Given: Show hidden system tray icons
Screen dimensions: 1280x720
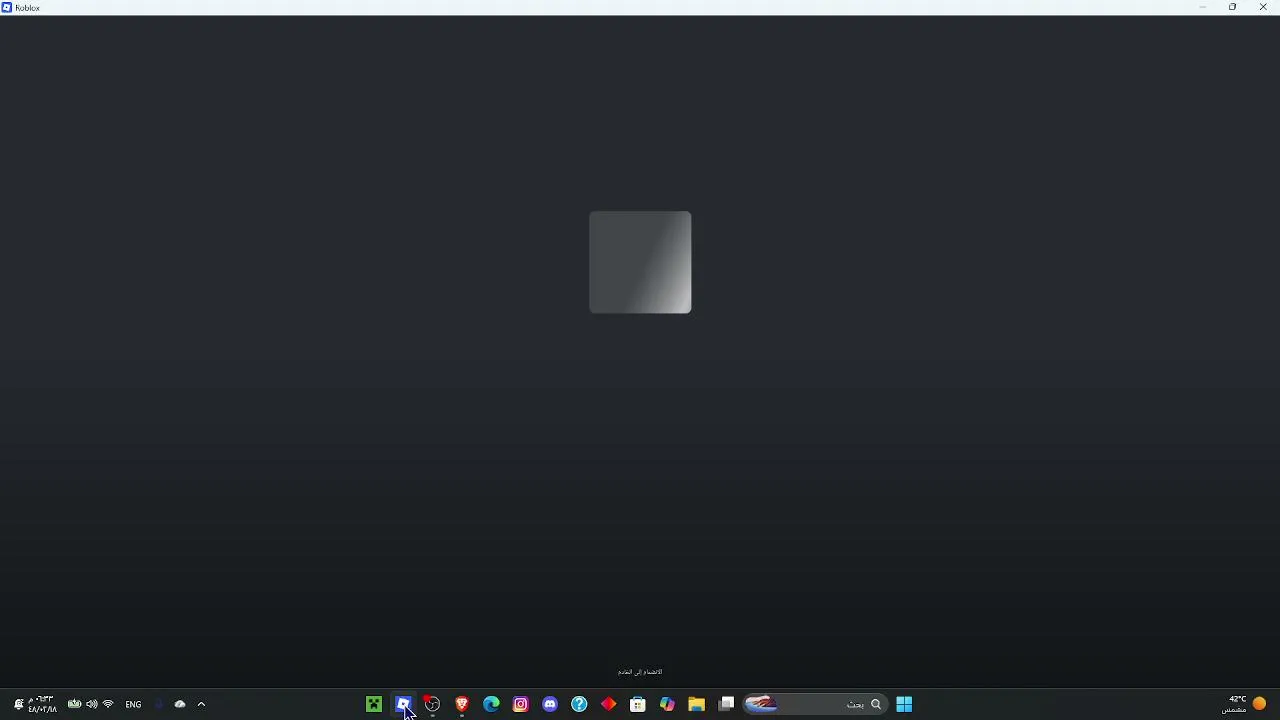Looking at the screenshot, I should click(x=201, y=704).
